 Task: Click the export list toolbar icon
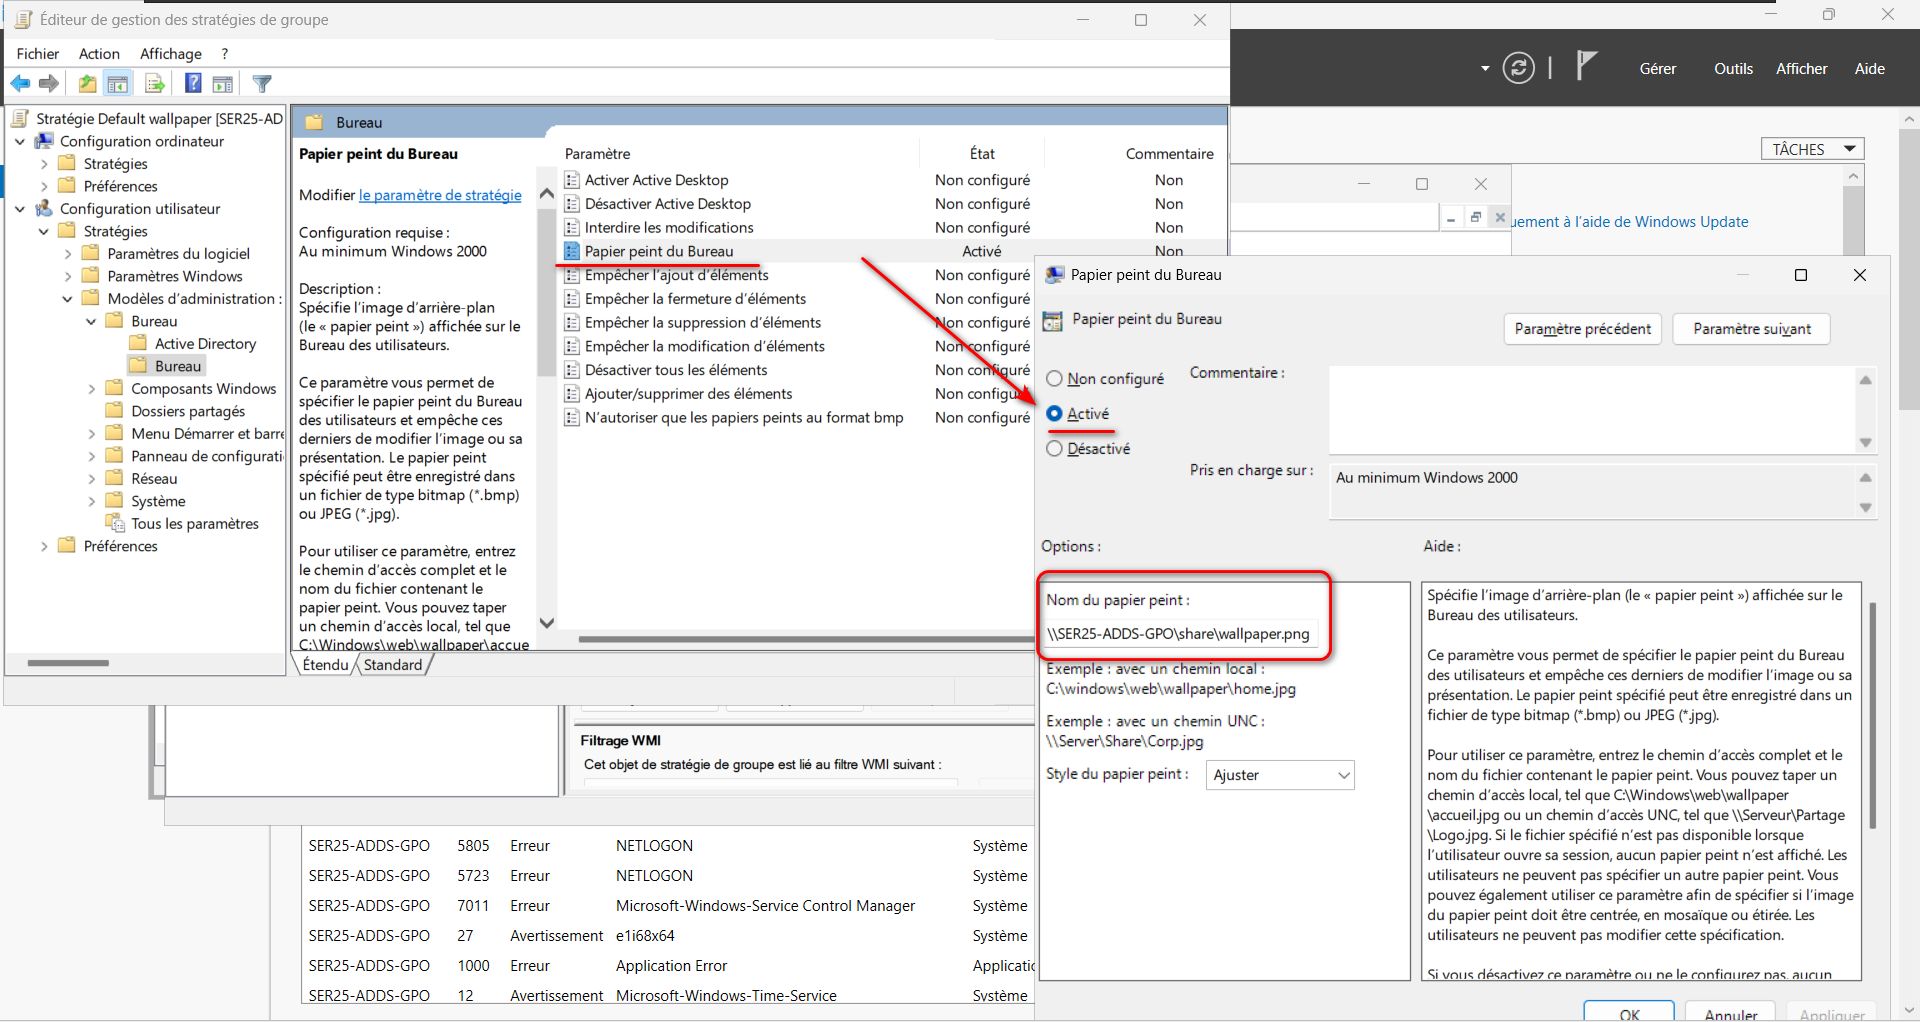coord(155,84)
